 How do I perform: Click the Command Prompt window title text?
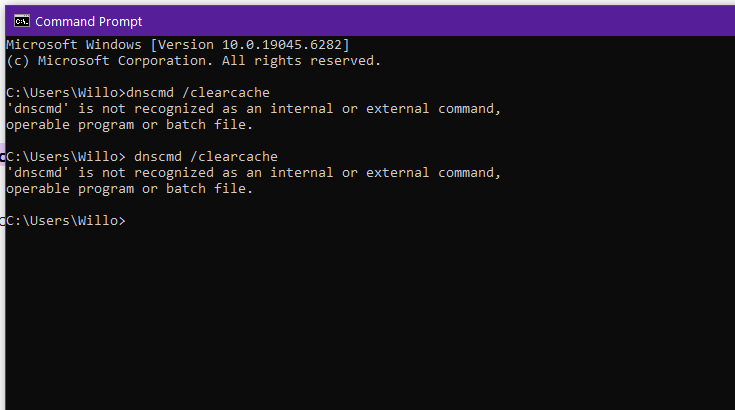point(89,22)
